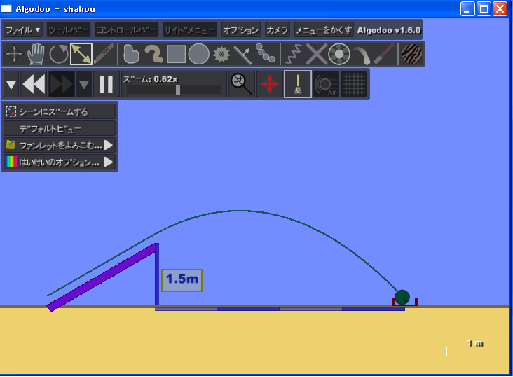Toggle the grid display

[x=354, y=84]
